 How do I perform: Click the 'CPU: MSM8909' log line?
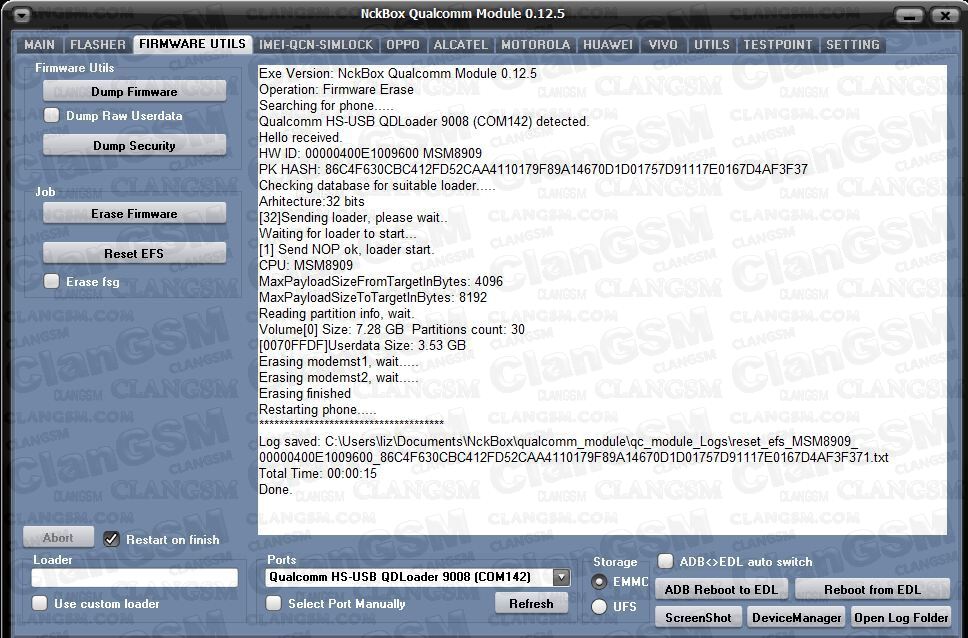[x=306, y=266]
